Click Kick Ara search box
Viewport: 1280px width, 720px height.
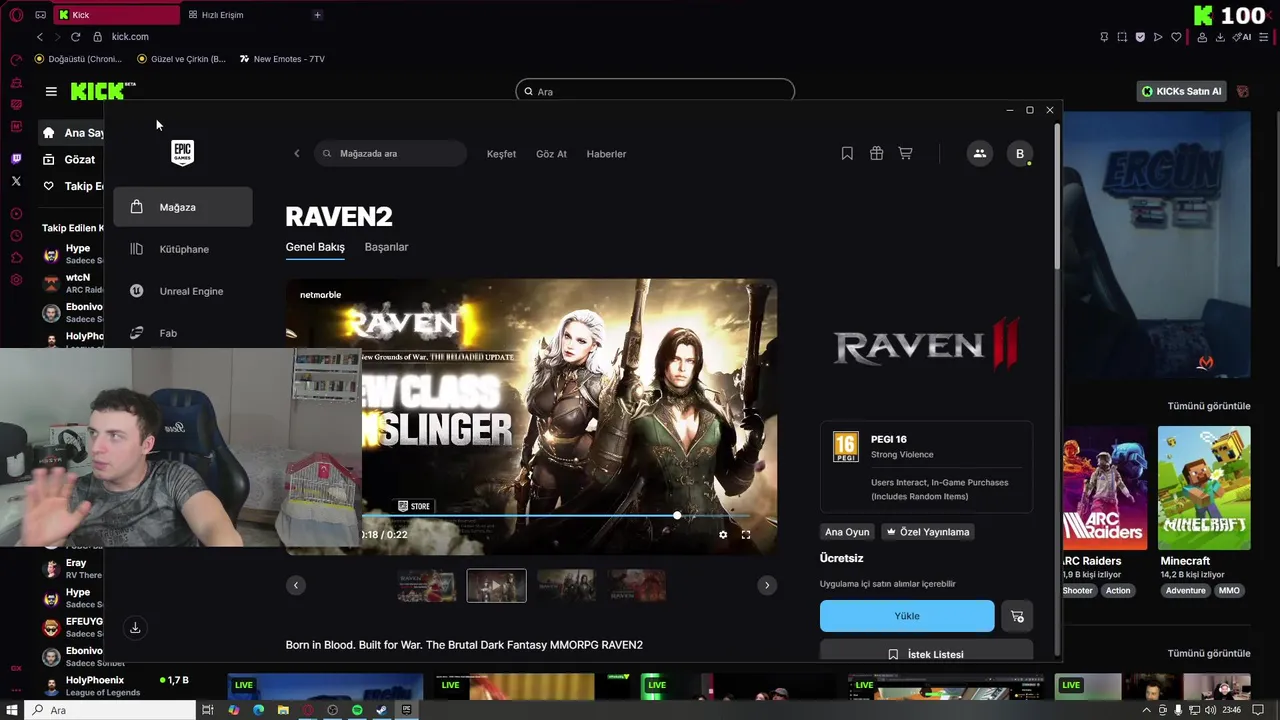point(655,91)
